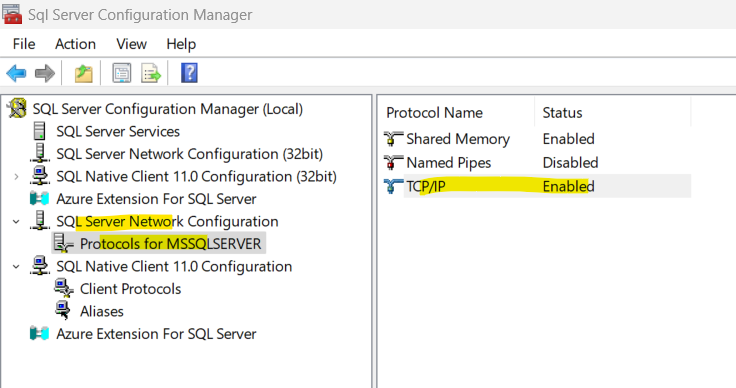Click the Named Pipes protocol icon
This screenshot has width=736, height=388.
(393, 162)
